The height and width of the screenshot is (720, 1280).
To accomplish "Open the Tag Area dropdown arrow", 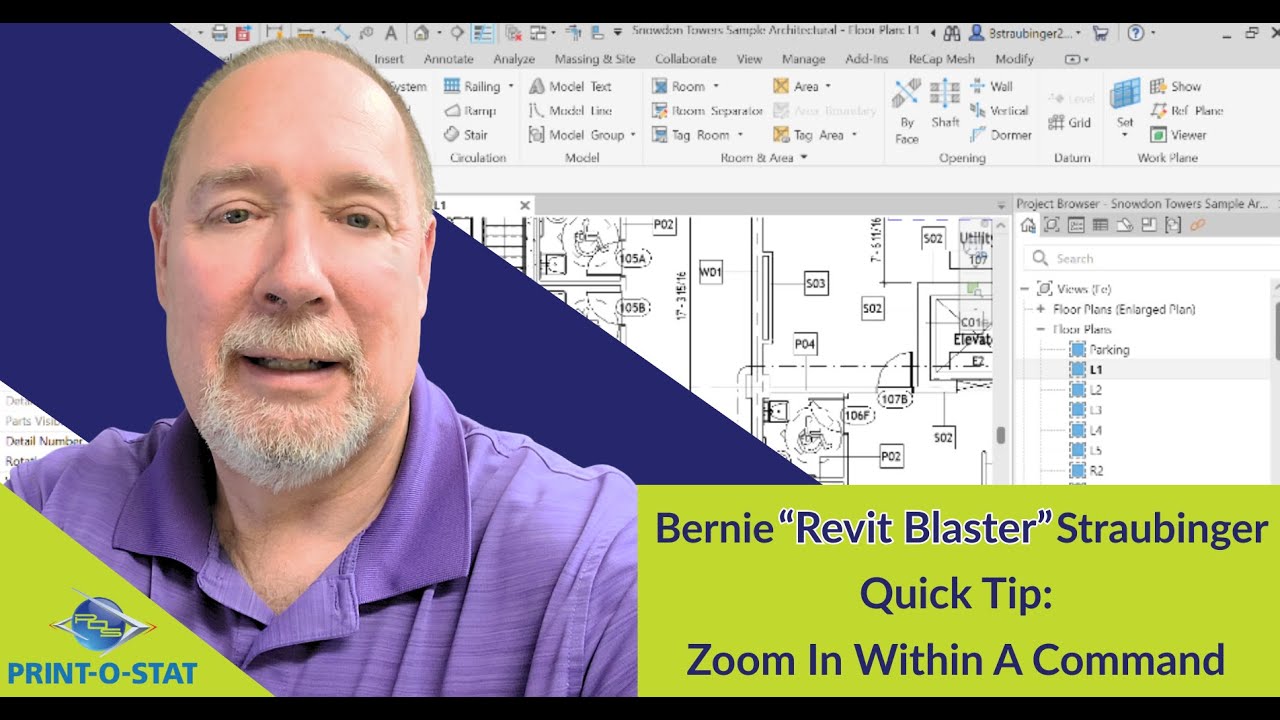I will point(855,135).
